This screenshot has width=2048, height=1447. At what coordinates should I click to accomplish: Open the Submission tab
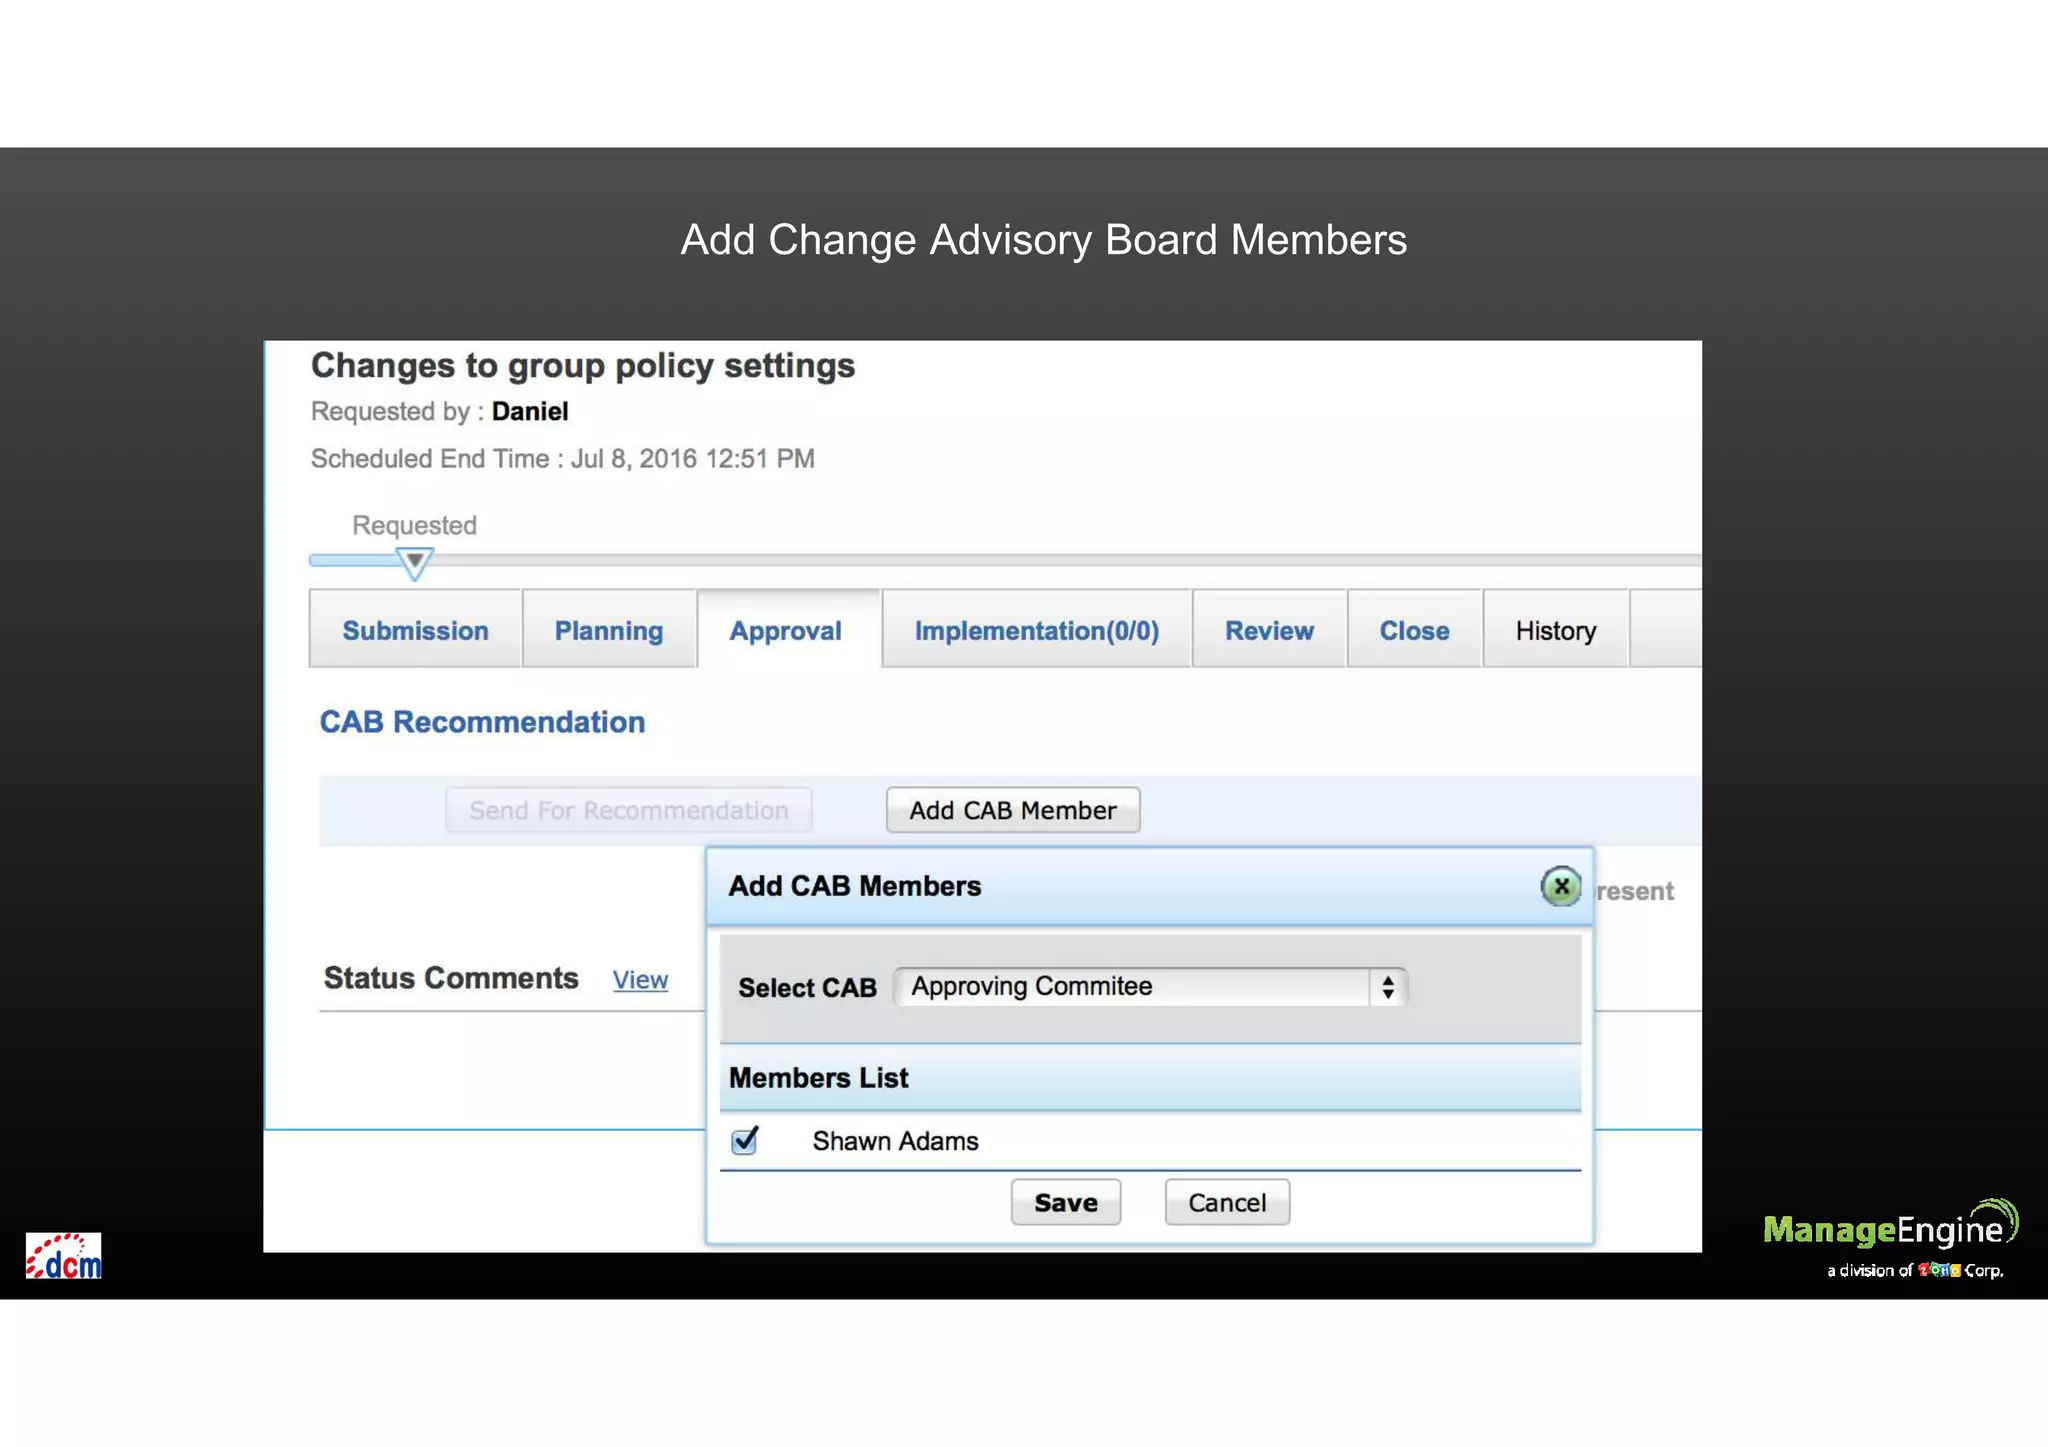pyautogui.click(x=415, y=630)
